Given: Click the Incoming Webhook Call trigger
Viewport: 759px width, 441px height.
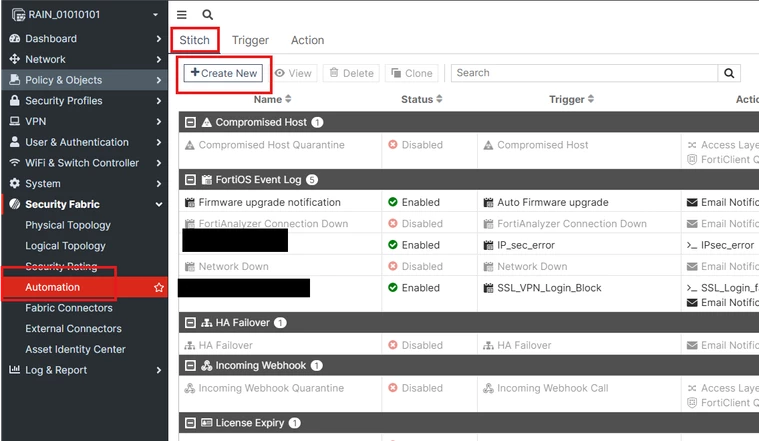Looking at the screenshot, I should 552,388.
